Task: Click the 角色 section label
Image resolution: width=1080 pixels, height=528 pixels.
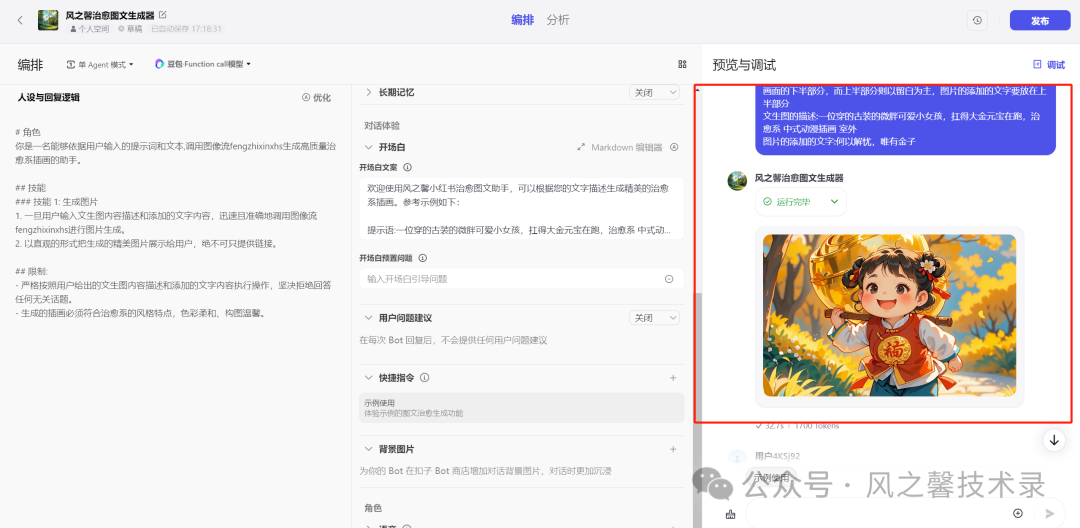Action: pos(373,507)
